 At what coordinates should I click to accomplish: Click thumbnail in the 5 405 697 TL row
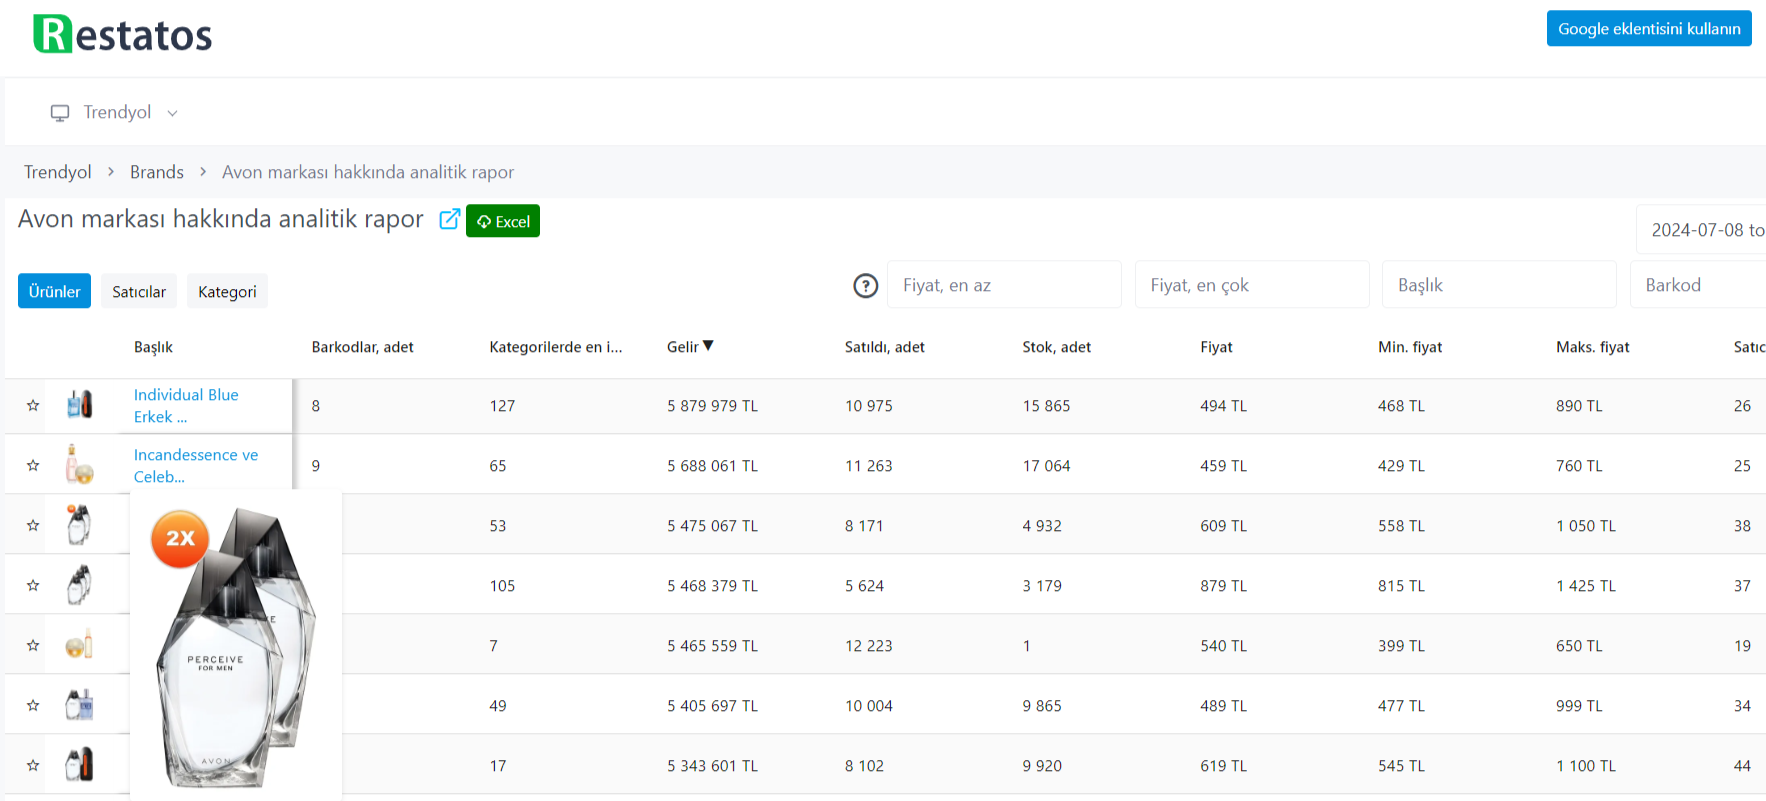coord(79,705)
